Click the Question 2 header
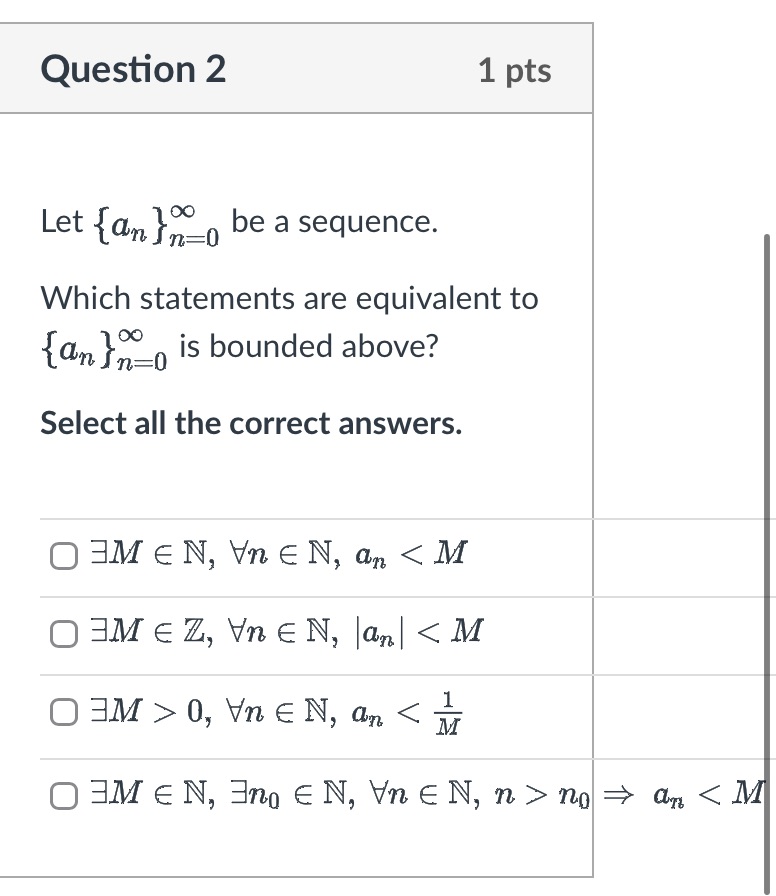Viewport: 776px width, 896px height. (132, 68)
